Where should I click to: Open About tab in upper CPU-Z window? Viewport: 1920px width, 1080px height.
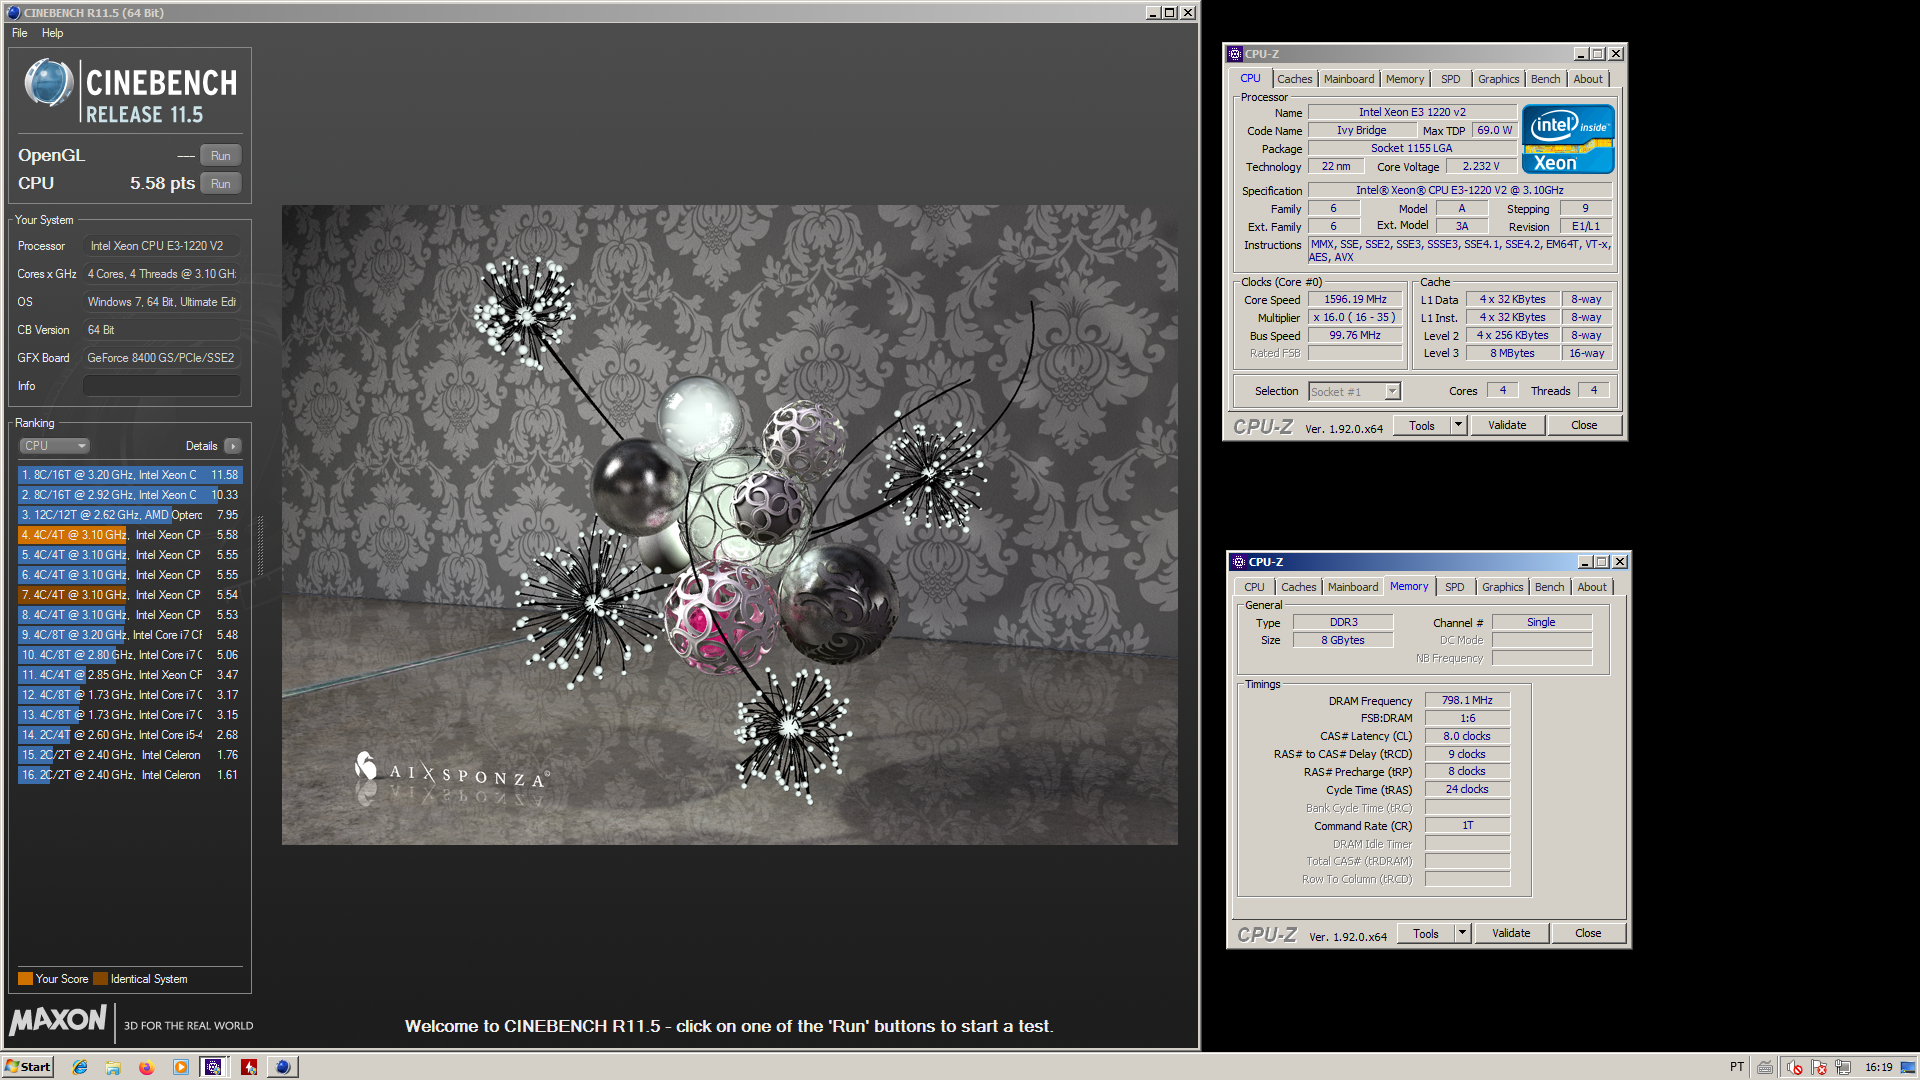coord(1588,79)
